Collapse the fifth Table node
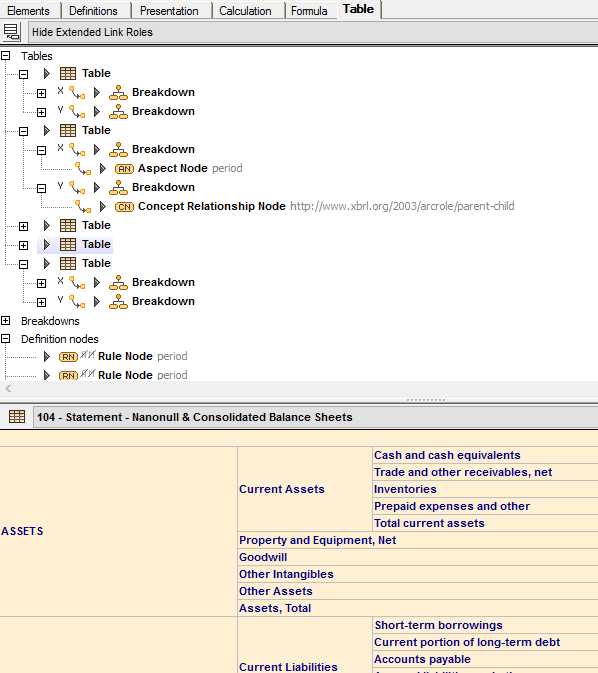Viewport: 598px width, 673px height. click(24, 264)
